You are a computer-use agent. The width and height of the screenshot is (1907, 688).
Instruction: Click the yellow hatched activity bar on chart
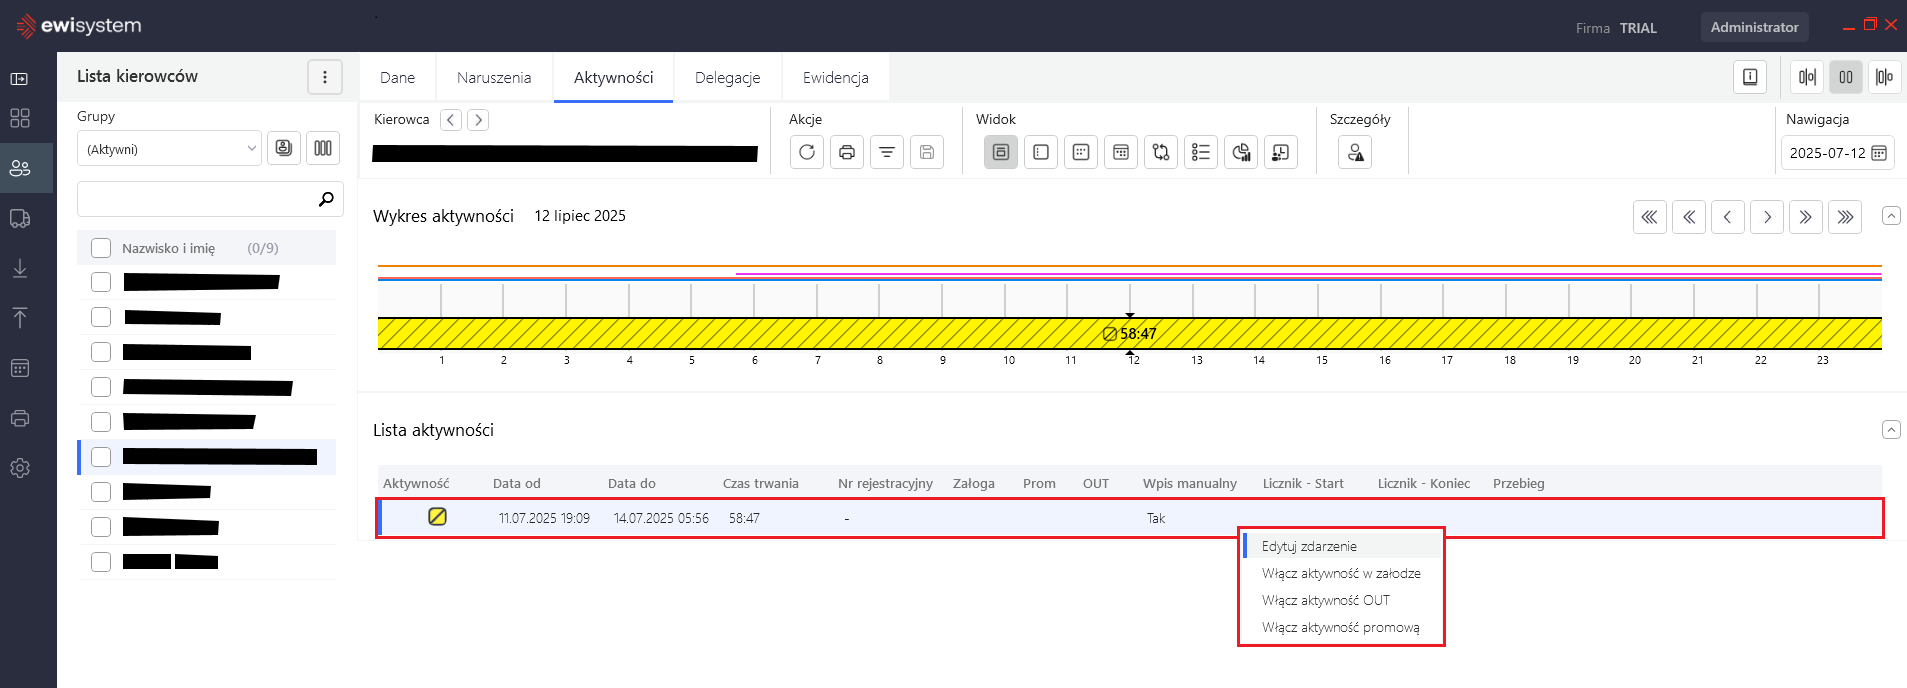(800, 333)
